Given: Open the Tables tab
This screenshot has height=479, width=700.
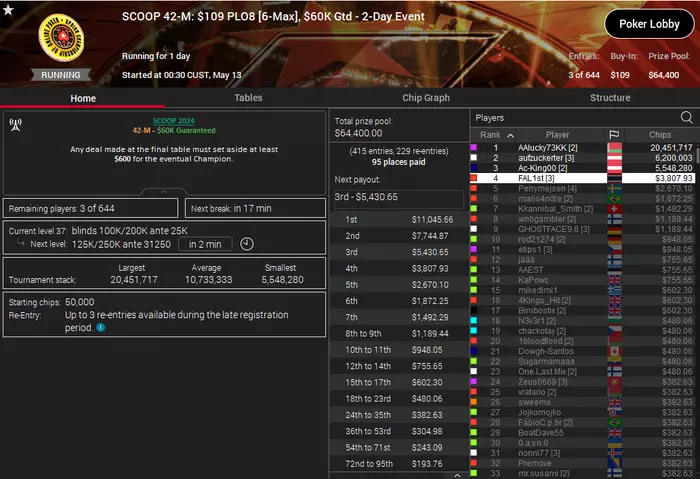Looking at the screenshot, I should pyautogui.click(x=248, y=98).
